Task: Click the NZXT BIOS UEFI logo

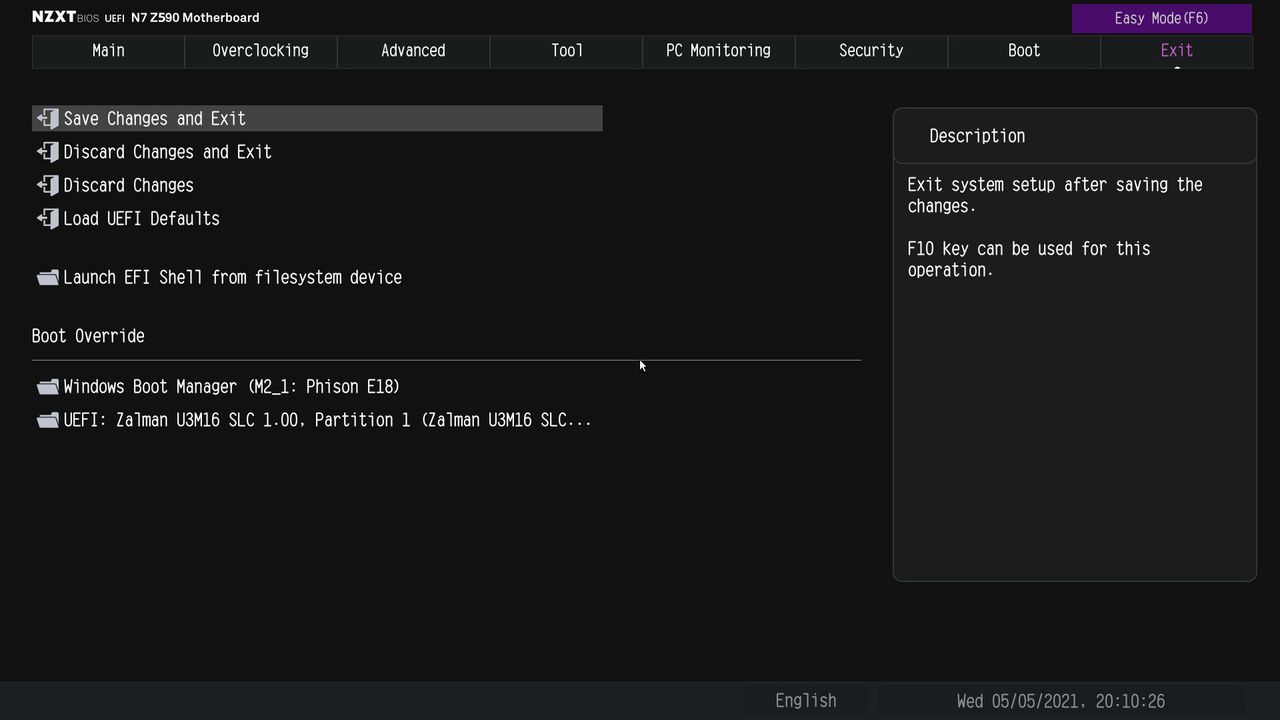Action: (78, 18)
